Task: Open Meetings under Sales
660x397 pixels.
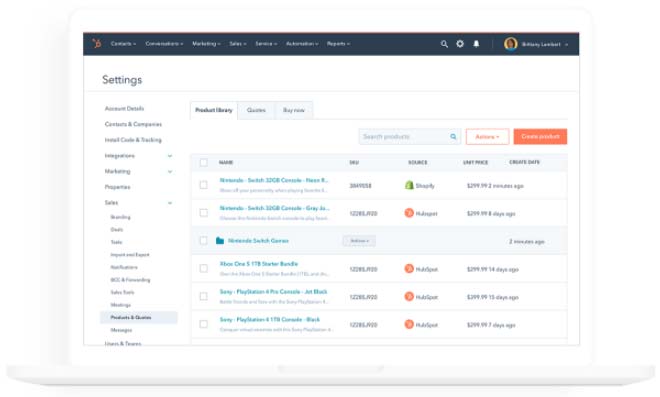Action: (x=120, y=305)
